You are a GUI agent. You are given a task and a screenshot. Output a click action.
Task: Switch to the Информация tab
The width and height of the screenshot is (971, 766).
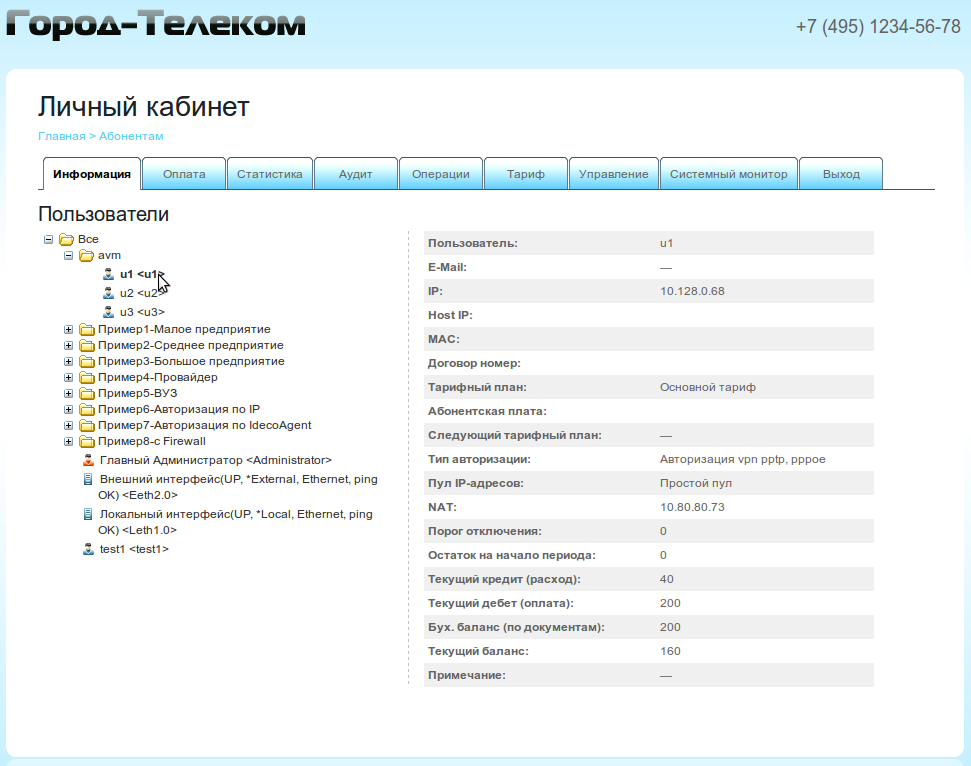pyautogui.click(x=92, y=174)
